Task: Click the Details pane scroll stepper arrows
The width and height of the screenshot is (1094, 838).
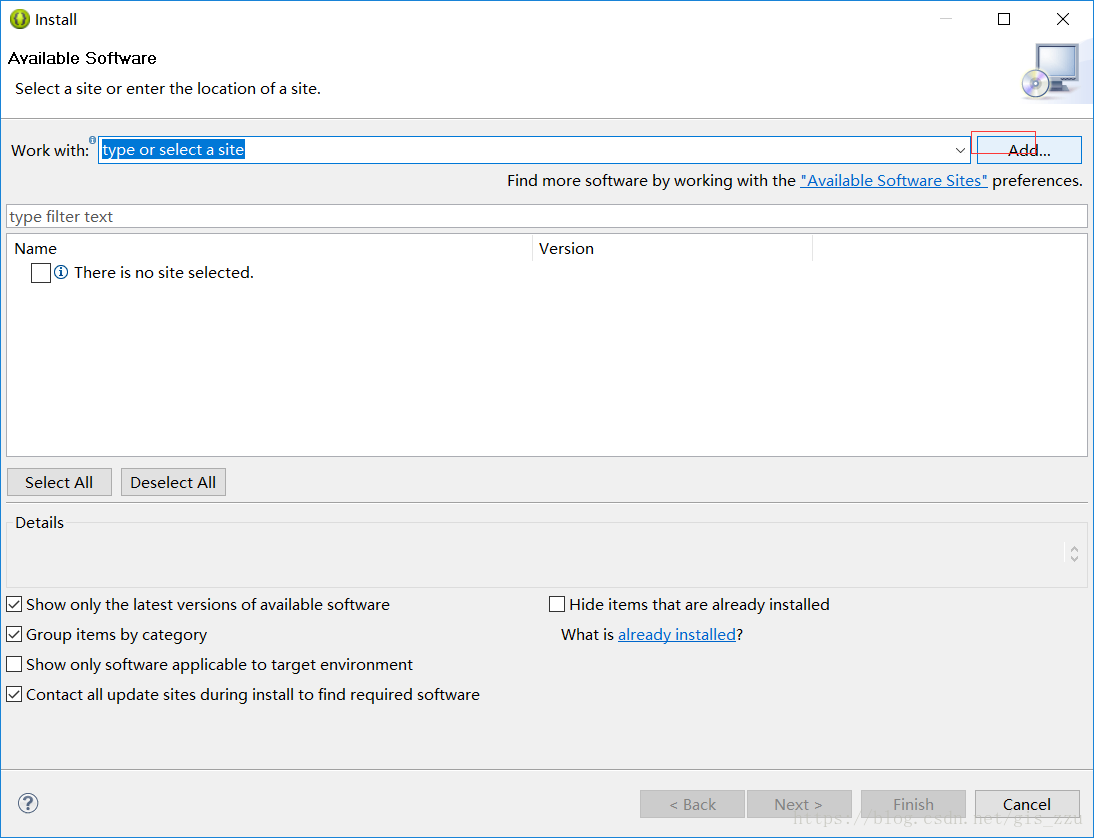Action: pyautogui.click(x=1074, y=554)
